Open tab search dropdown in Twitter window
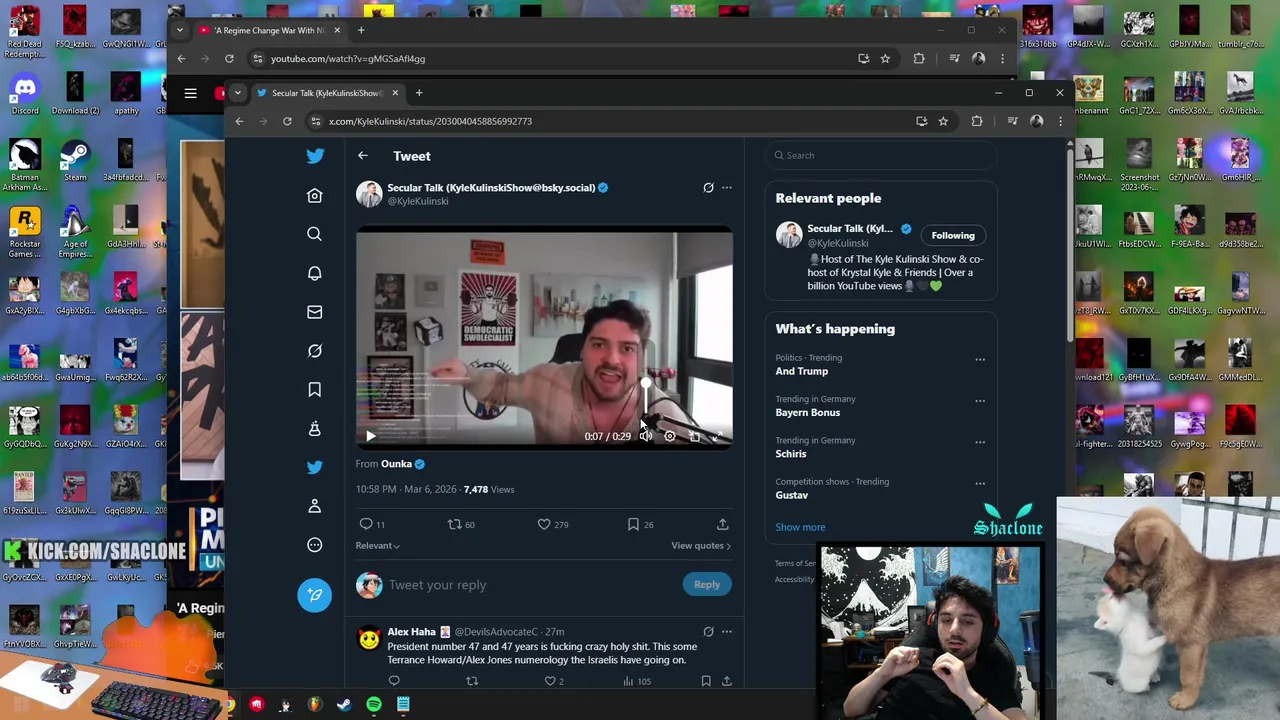The width and height of the screenshot is (1280, 720). click(x=237, y=93)
